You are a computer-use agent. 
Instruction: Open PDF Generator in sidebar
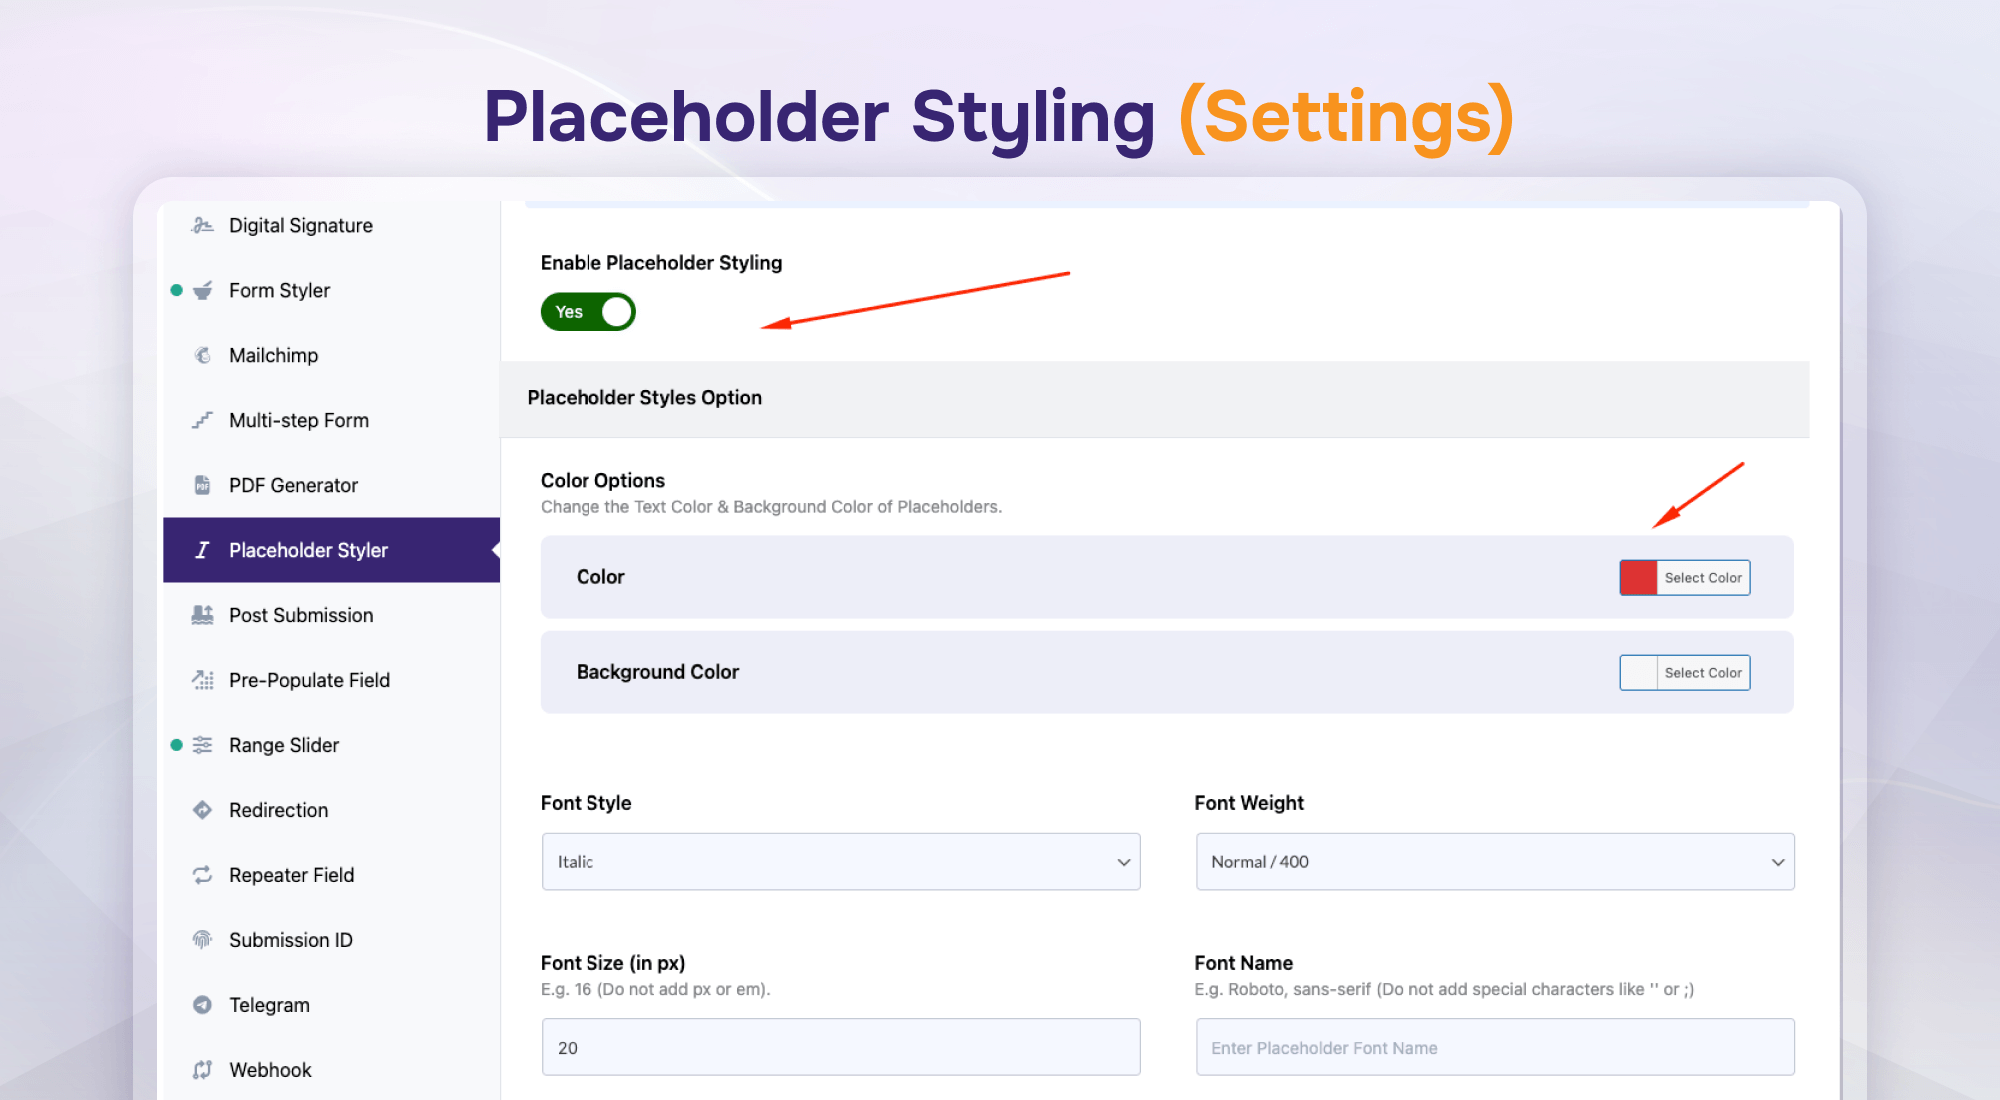coord(332,485)
